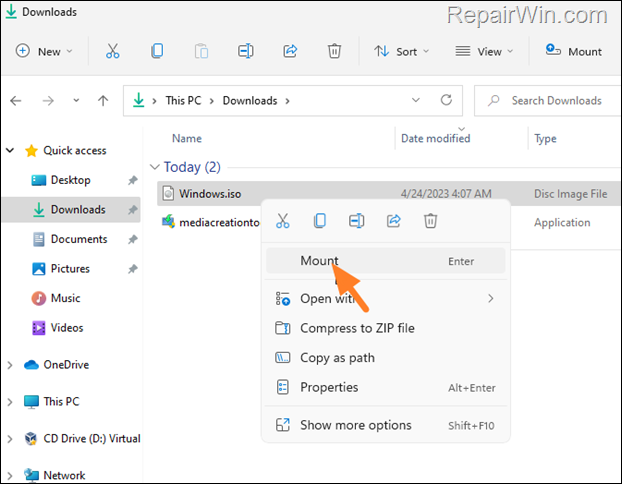Click the Search Downloads field
This screenshot has width=622, height=484.
(548, 101)
